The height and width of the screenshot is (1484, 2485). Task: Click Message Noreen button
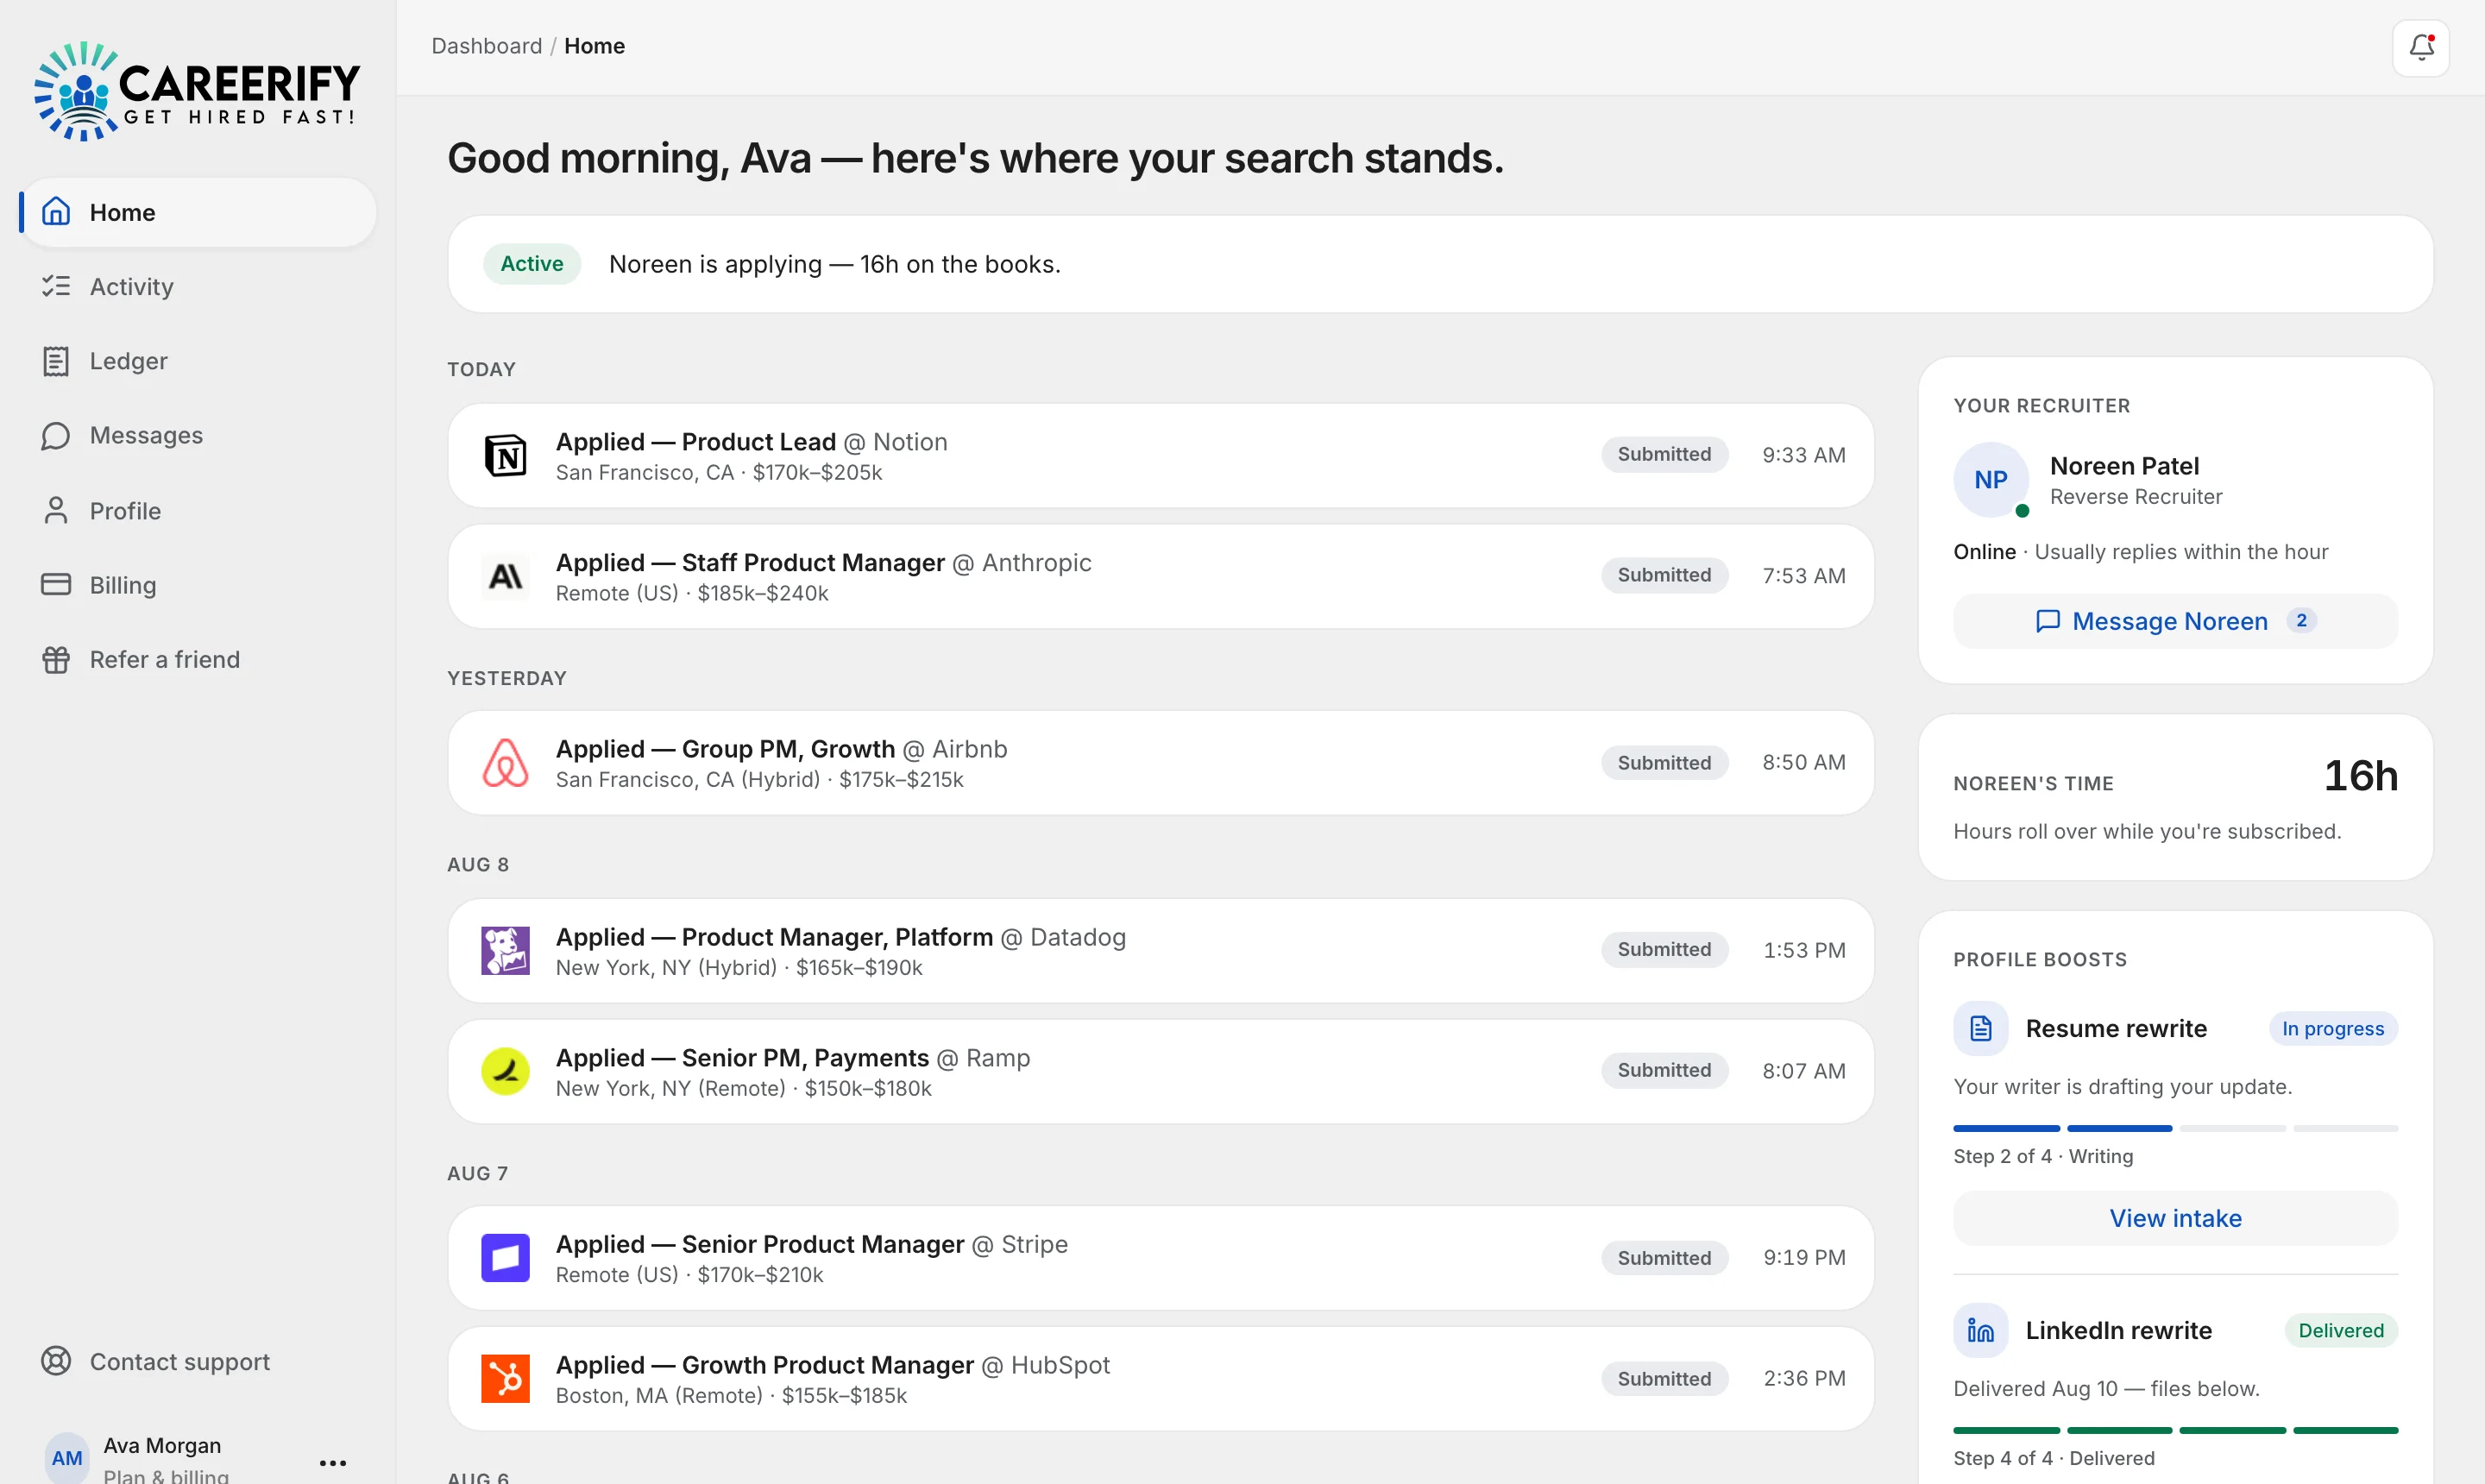point(2175,621)
